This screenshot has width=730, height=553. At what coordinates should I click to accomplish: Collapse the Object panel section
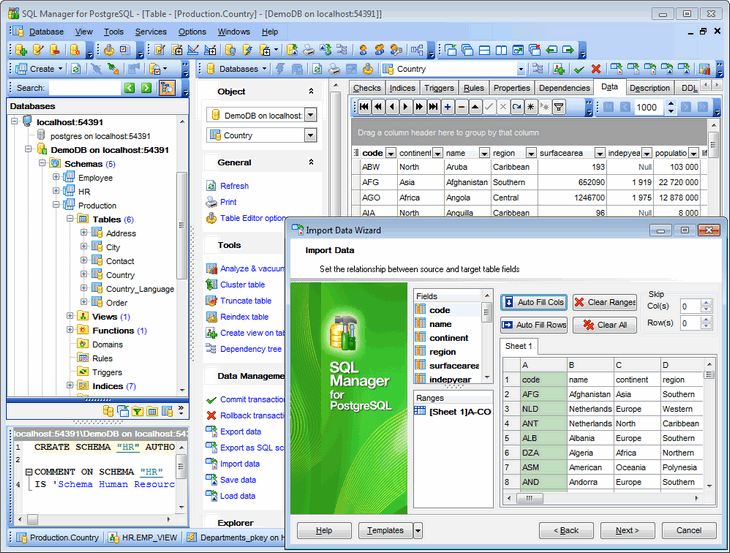click(310, 91)
